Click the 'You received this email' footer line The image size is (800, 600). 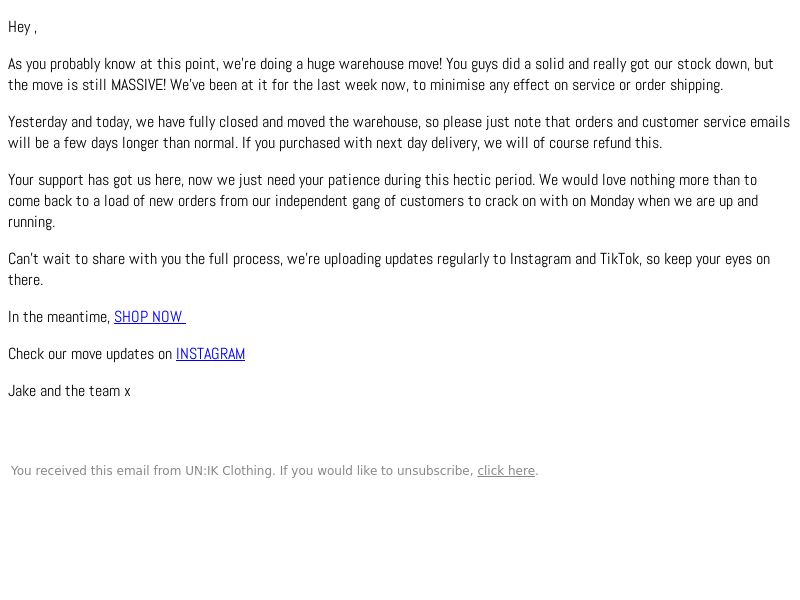(274, 470)
